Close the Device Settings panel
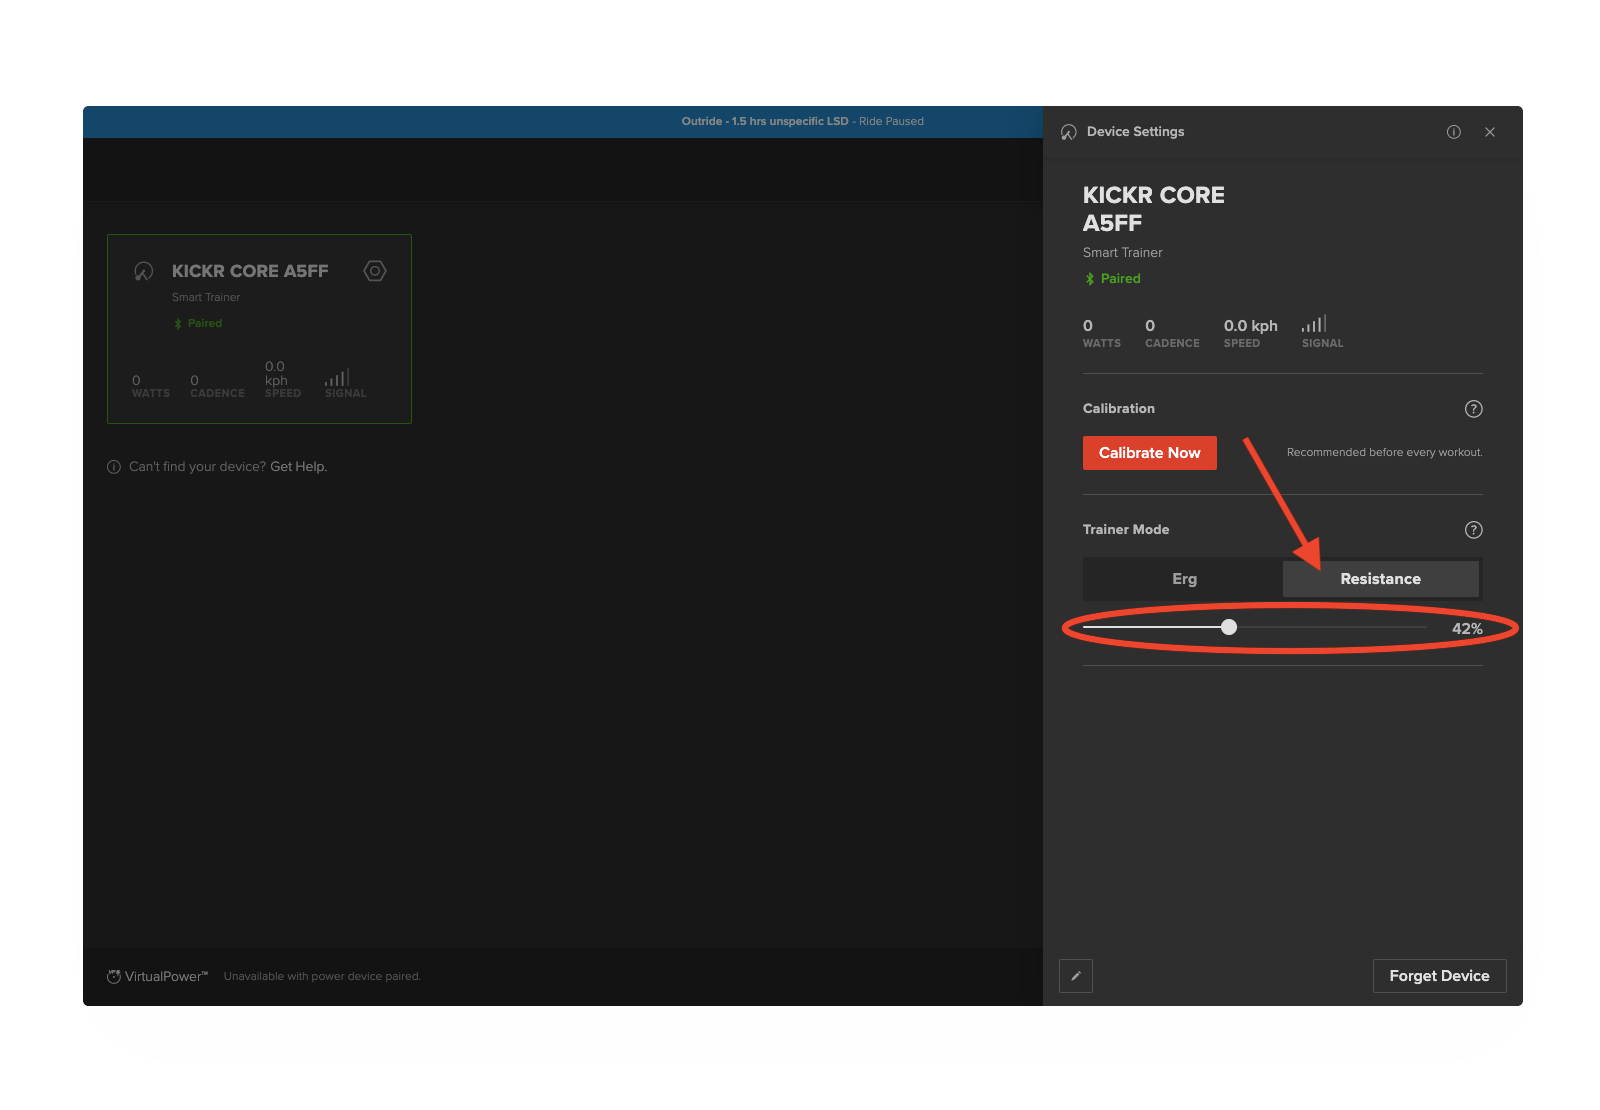Viewport: 1600px width, 1110px height. [x=1490, y=132]
